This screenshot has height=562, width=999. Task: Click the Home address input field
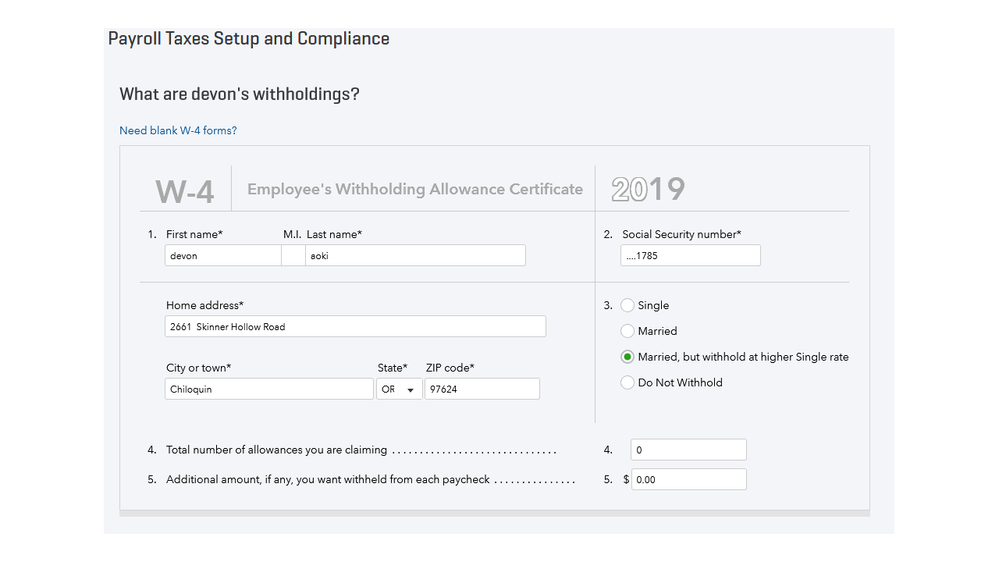355,327
